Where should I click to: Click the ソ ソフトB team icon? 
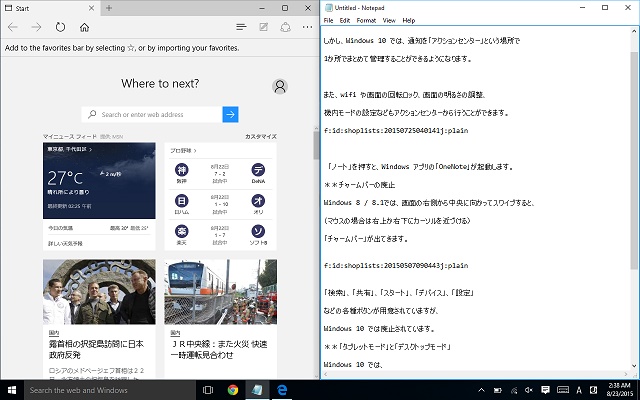pos(258,231)
